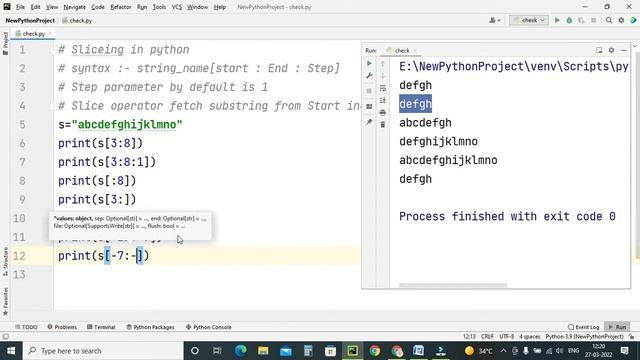
Task: Open the Terminal tool window
Action: coord(101,327)
